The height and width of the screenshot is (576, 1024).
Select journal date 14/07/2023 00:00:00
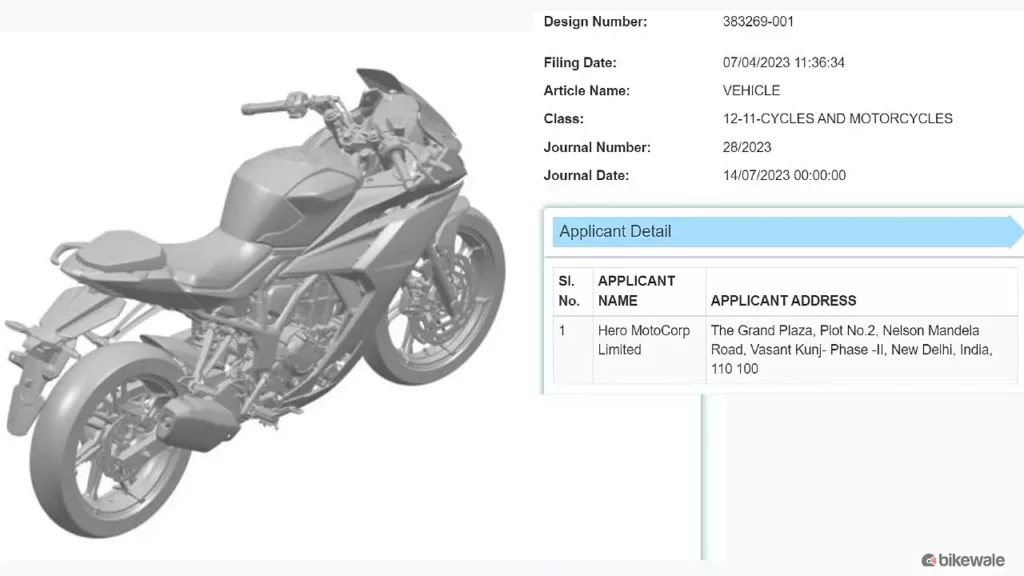pos(784,176)
